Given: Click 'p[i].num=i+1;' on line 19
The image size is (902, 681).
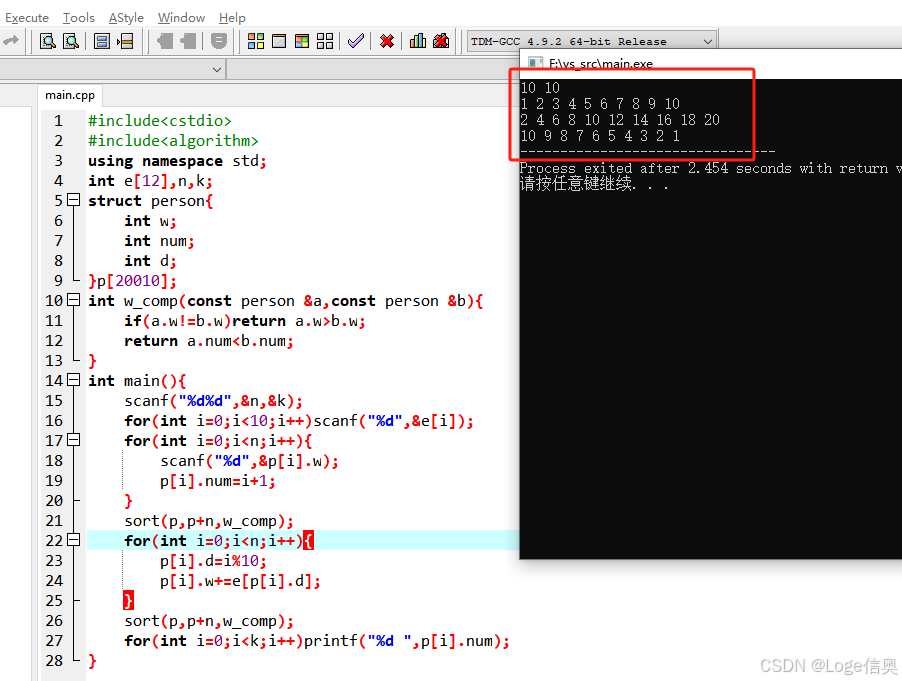Looking at the screenshot, I should [x=218, y=481].
